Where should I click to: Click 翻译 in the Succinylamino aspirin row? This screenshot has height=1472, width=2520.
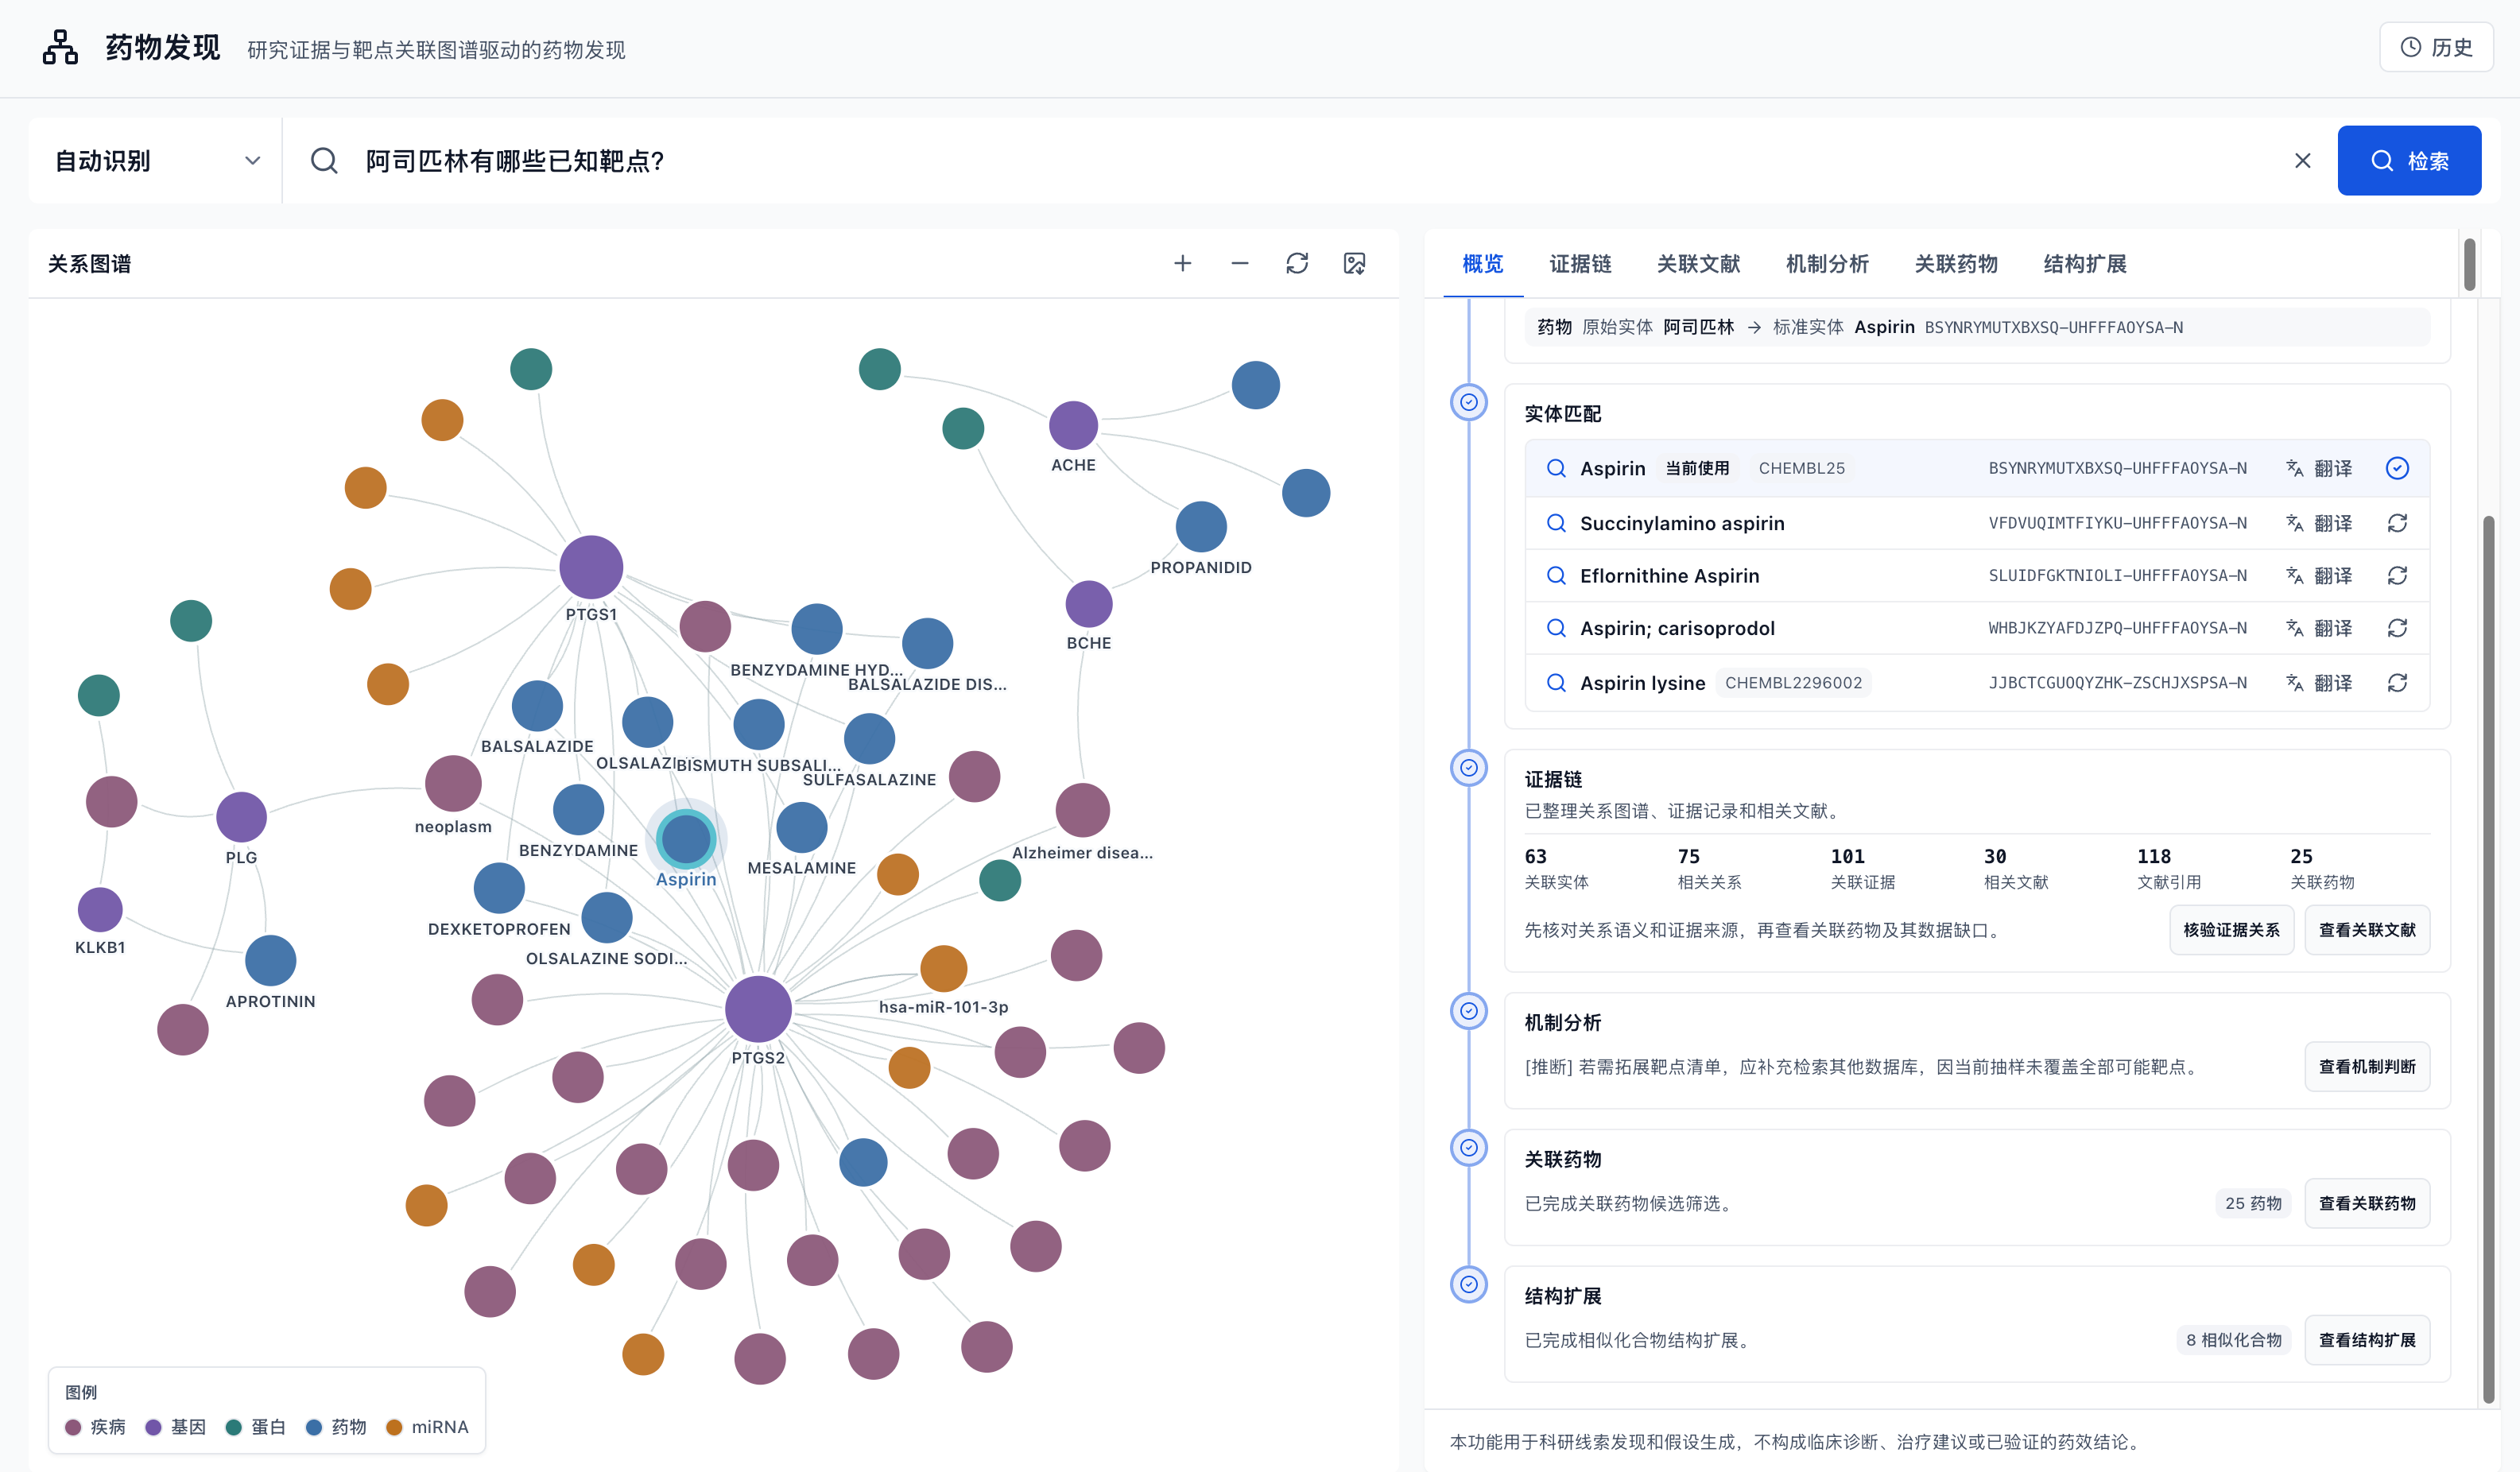point(2319,523)
